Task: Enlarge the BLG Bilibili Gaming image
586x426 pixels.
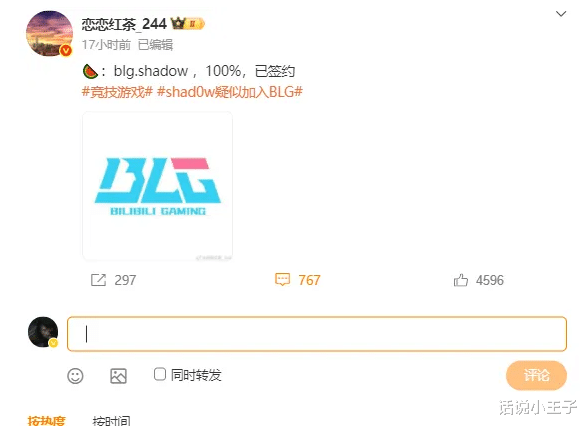Action: click(x=157, y=186)
